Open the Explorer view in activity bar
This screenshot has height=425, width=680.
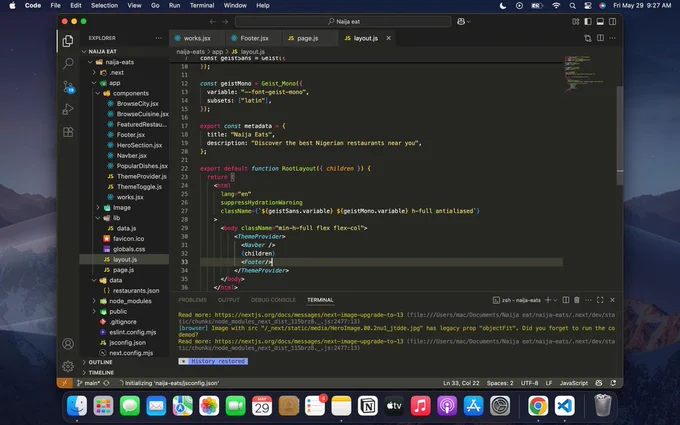(x=68, y=41)
